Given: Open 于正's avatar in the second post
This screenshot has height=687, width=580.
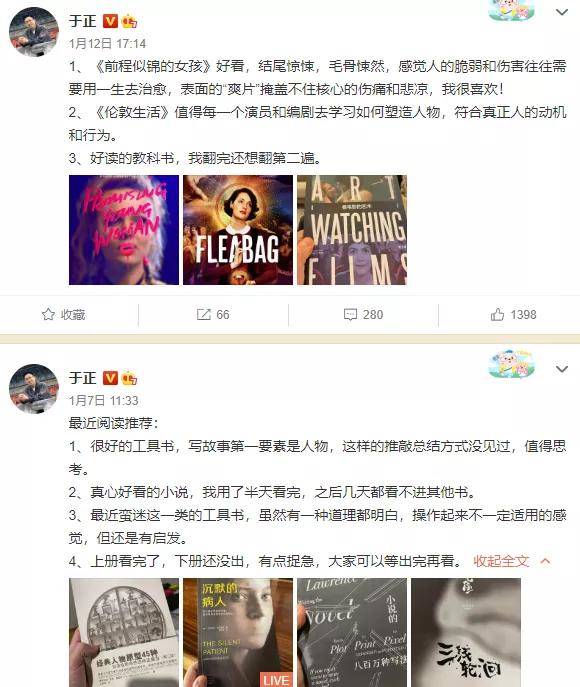Looking at the screenshot, I should tap(34, 389).
